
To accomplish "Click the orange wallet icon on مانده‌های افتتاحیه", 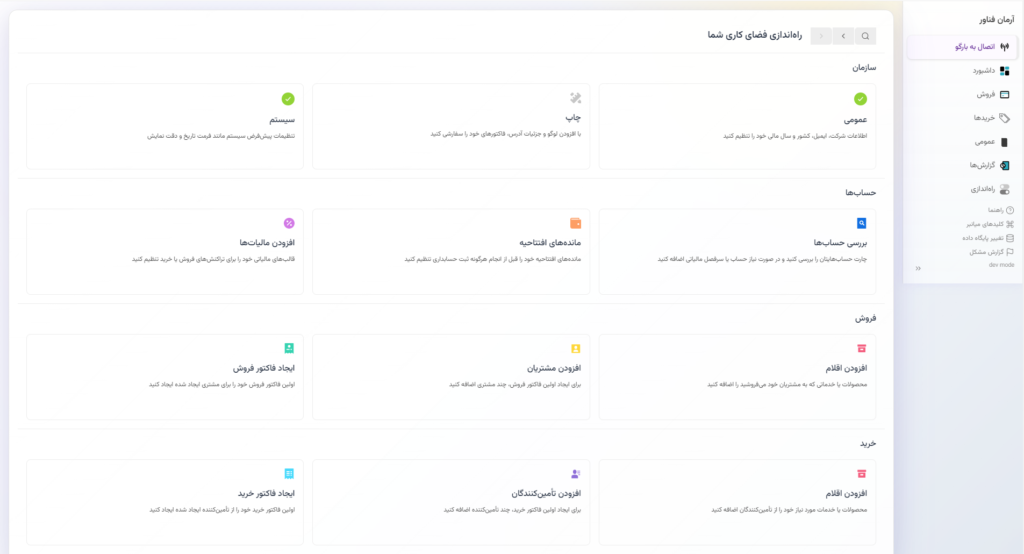I will [575, 223].
